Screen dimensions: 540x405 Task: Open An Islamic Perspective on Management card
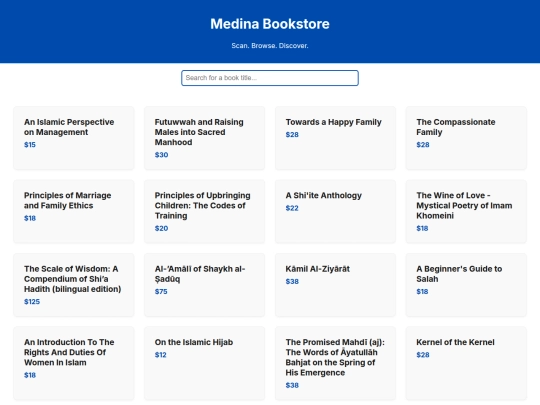(74, 138)
